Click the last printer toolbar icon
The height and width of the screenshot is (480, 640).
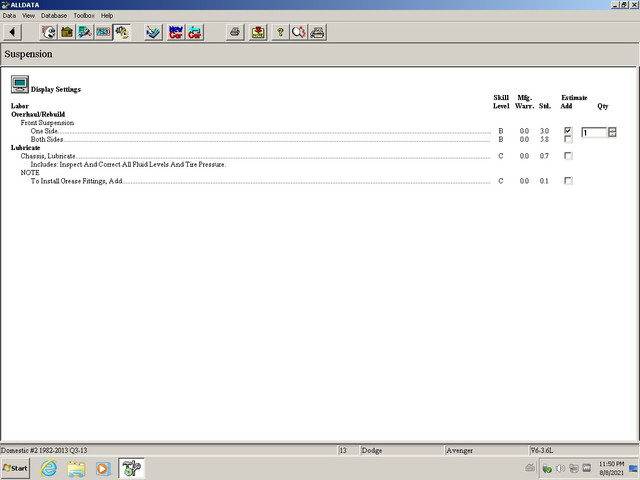[x=317, y=32]
